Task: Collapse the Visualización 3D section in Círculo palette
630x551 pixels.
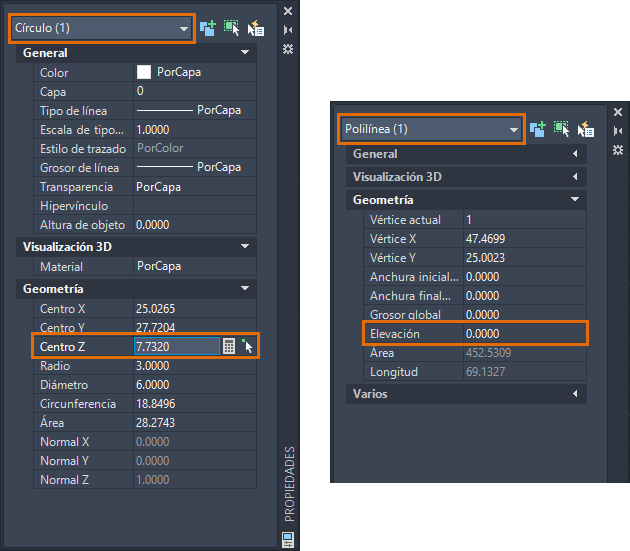Action: 245,246
